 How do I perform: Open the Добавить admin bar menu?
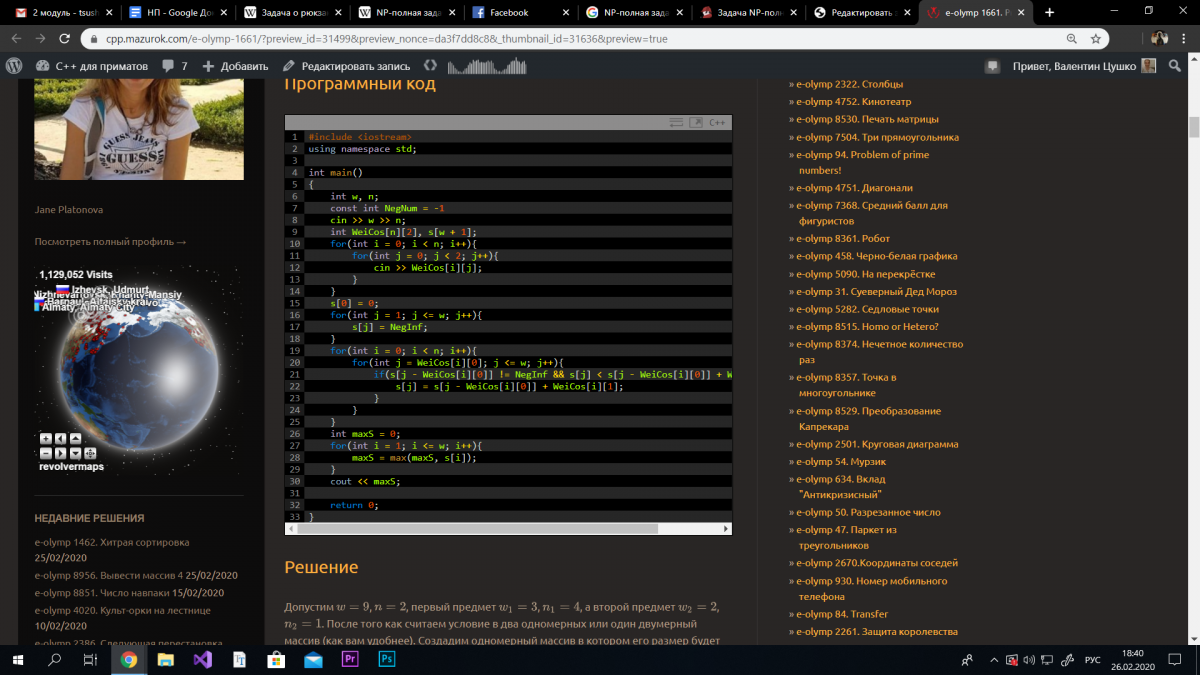pos(235,66)
